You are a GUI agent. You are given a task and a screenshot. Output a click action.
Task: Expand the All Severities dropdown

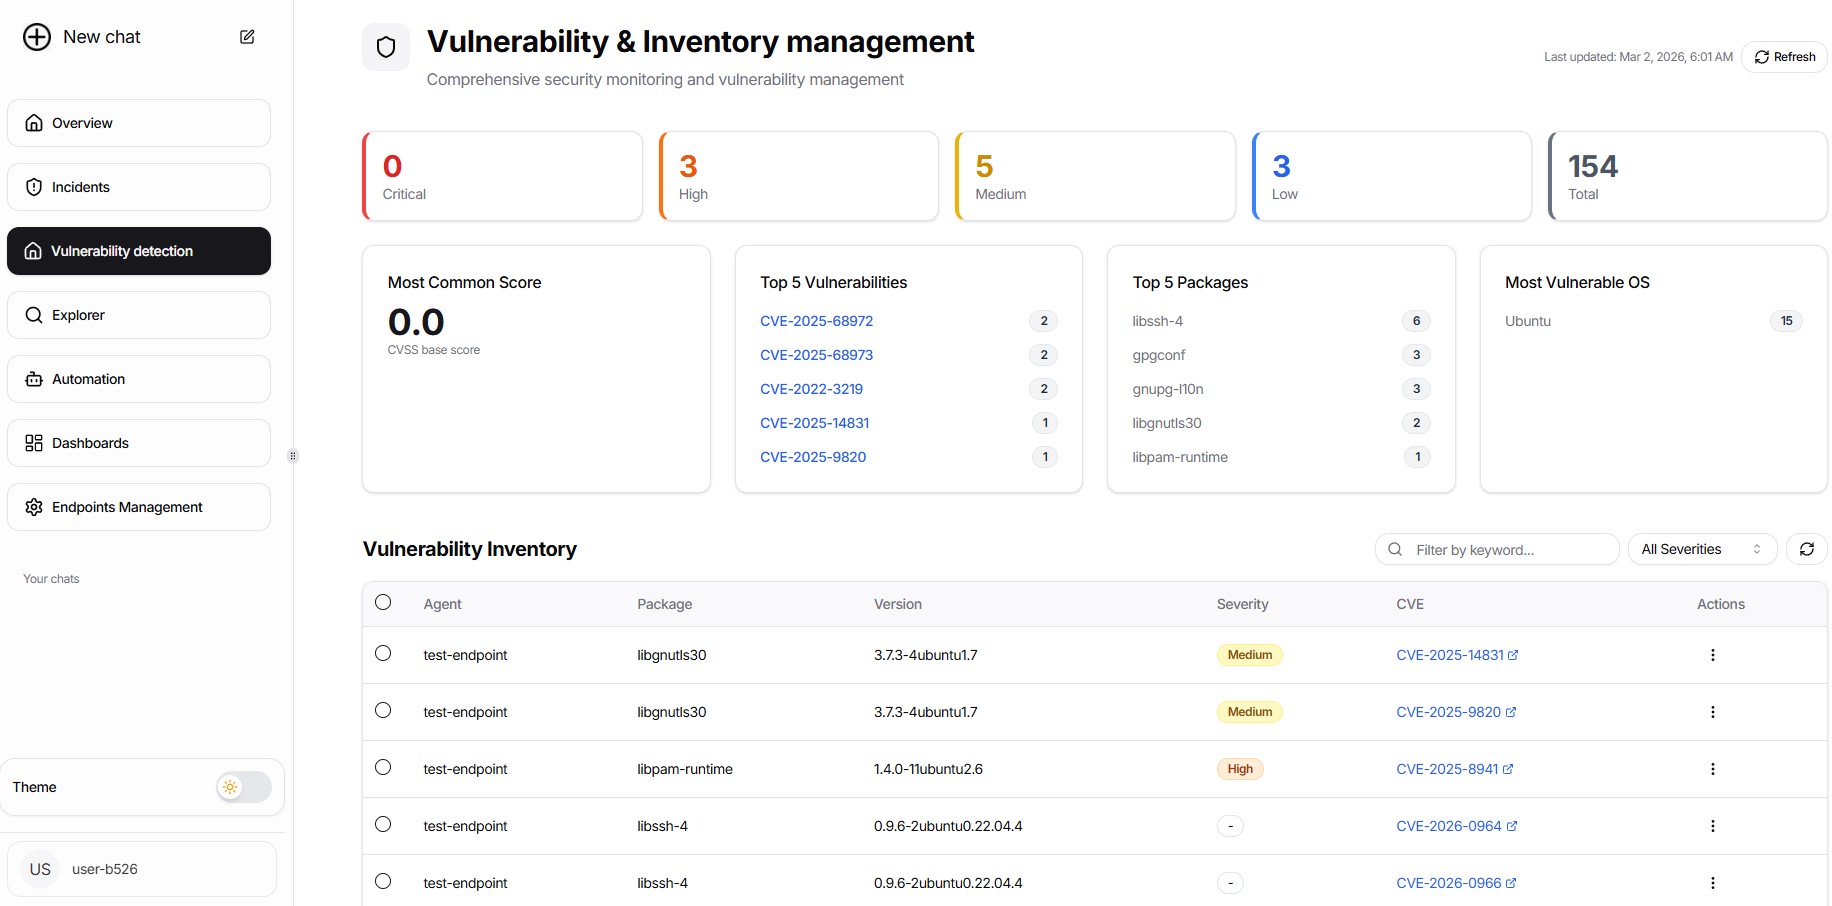pyautogui.click(x=1701, y=549)
